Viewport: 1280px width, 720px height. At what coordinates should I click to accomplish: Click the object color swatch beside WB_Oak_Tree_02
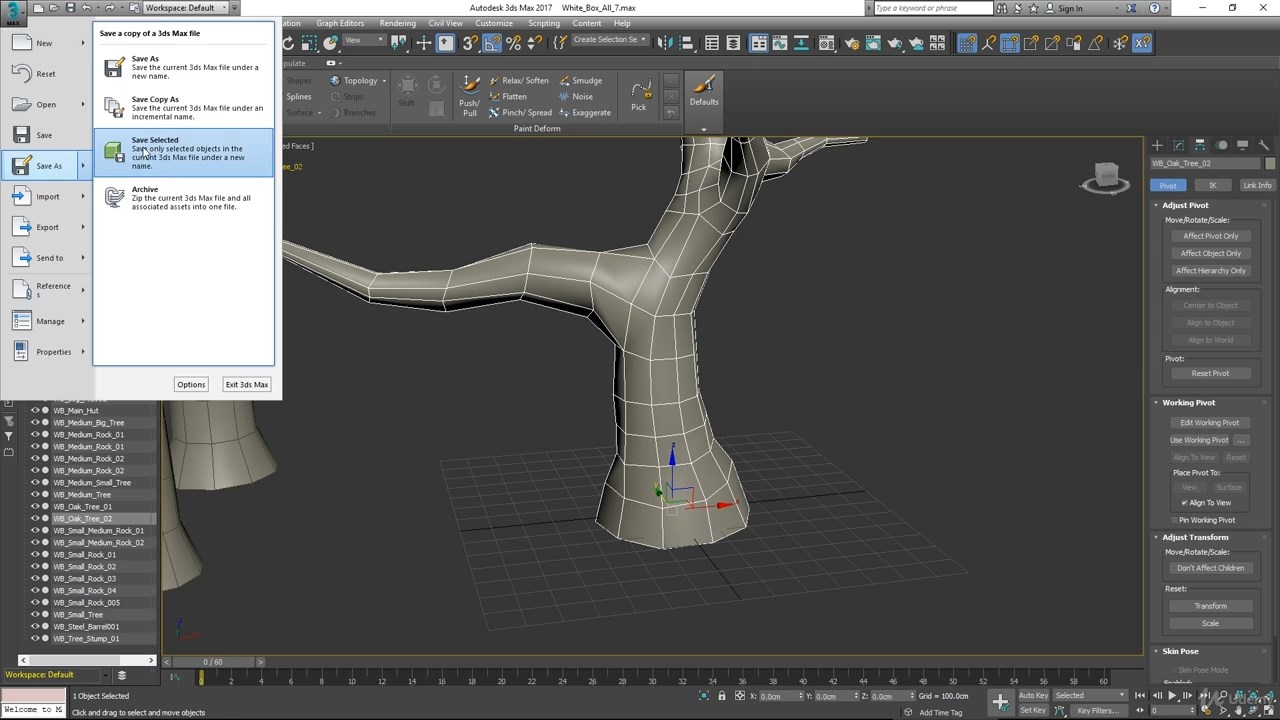point(1270,163)
